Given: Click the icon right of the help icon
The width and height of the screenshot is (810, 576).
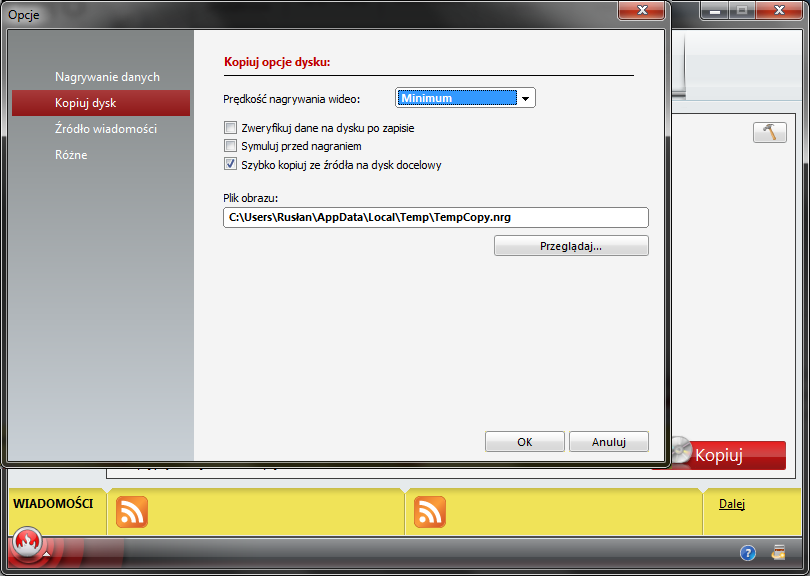Looking at the screenshot, I should (778, 553).
